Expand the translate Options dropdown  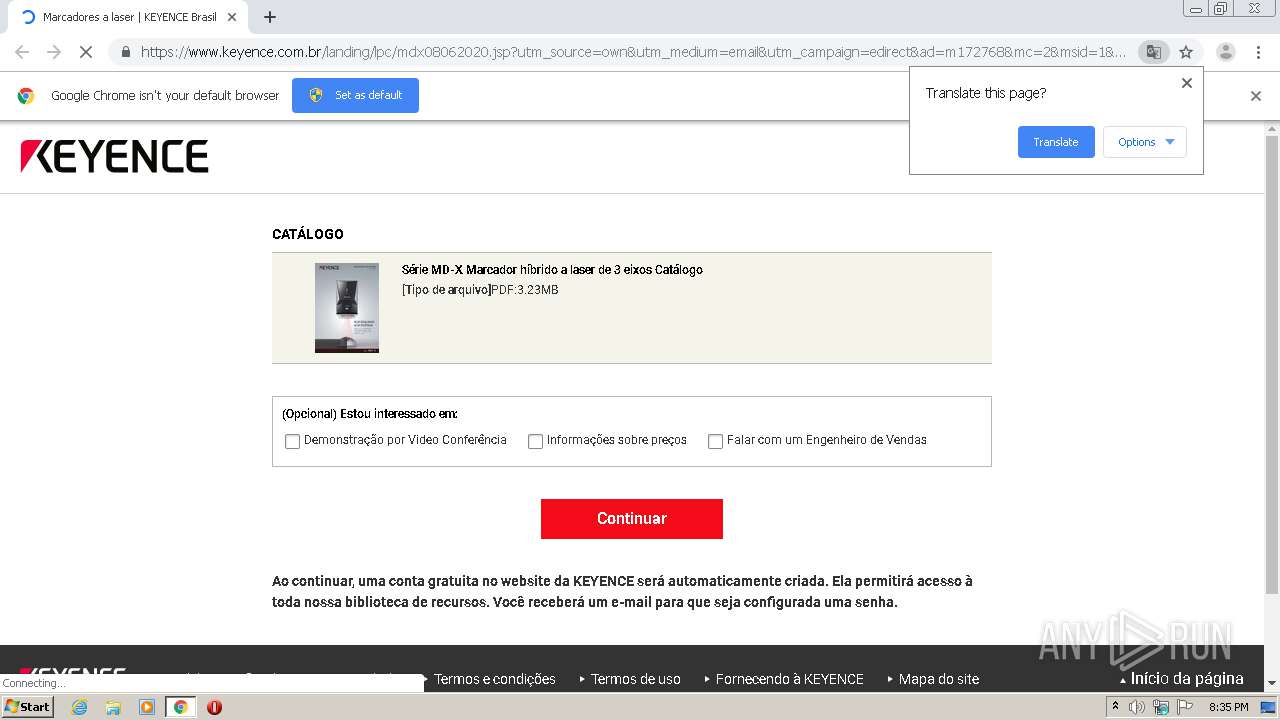tap(1145, 142)
